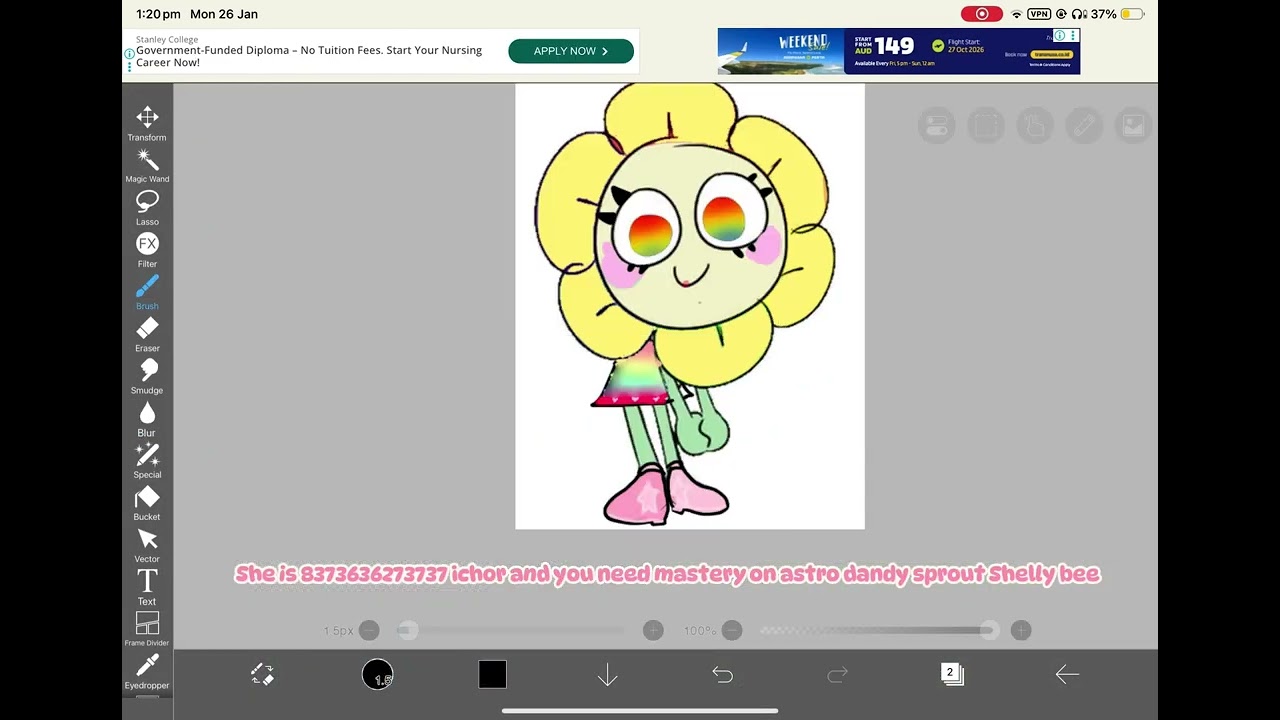
Task: Select the Text tool
Action: (147, 587)
